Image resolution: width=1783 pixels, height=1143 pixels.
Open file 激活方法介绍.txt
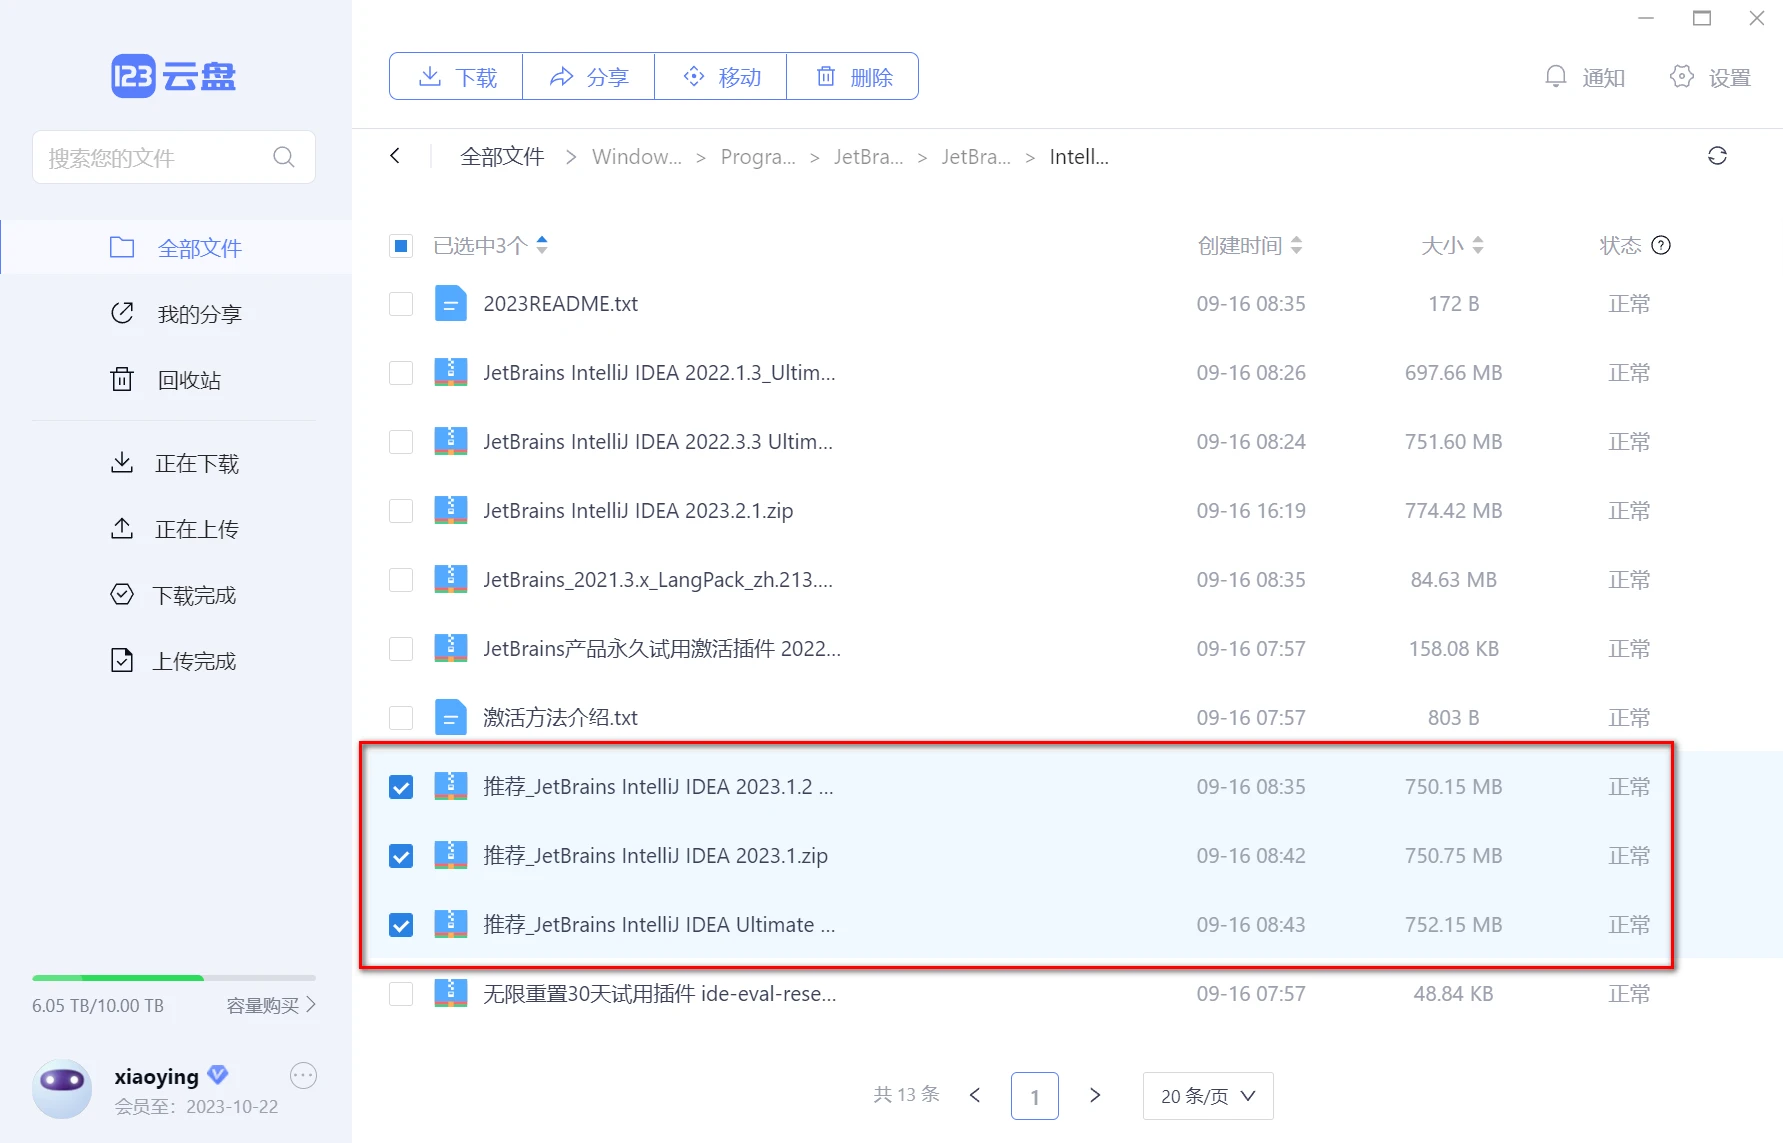[x=560, y=717]
